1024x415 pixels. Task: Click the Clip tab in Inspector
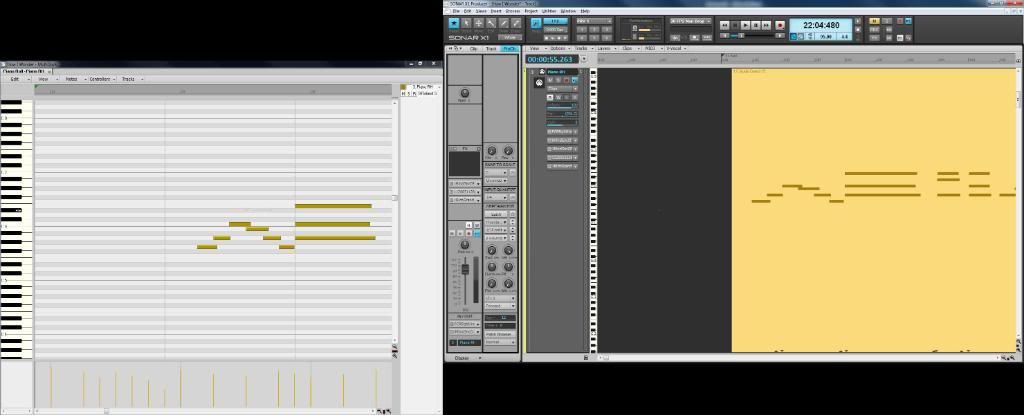pos(473,48)
